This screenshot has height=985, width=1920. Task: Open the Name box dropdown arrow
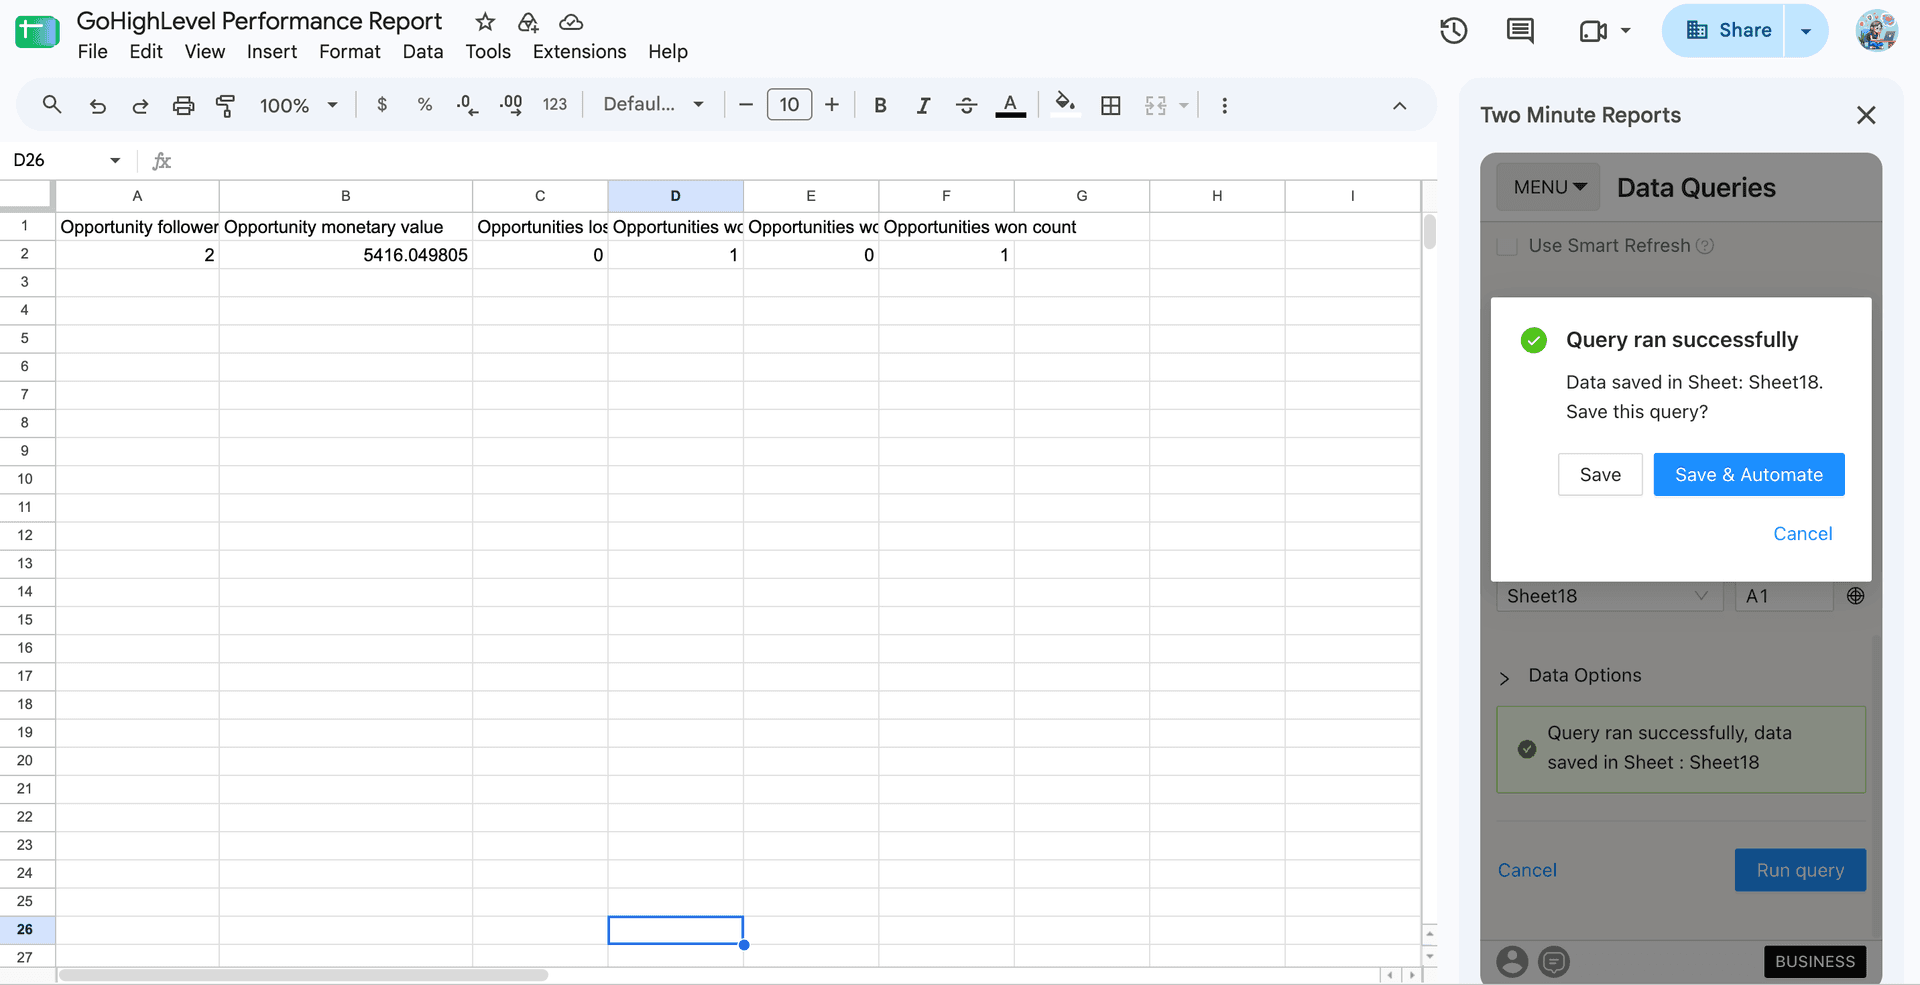(x=115, y=160)
